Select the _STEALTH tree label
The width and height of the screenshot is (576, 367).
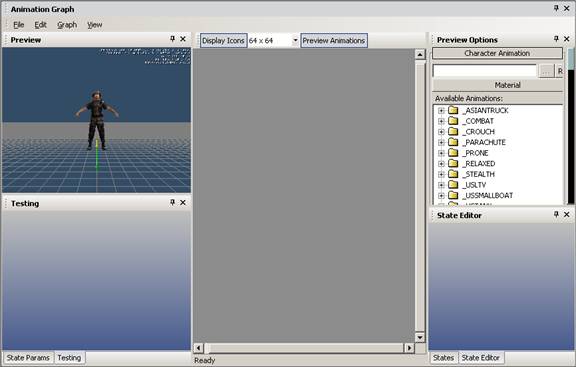coord(478,174)
